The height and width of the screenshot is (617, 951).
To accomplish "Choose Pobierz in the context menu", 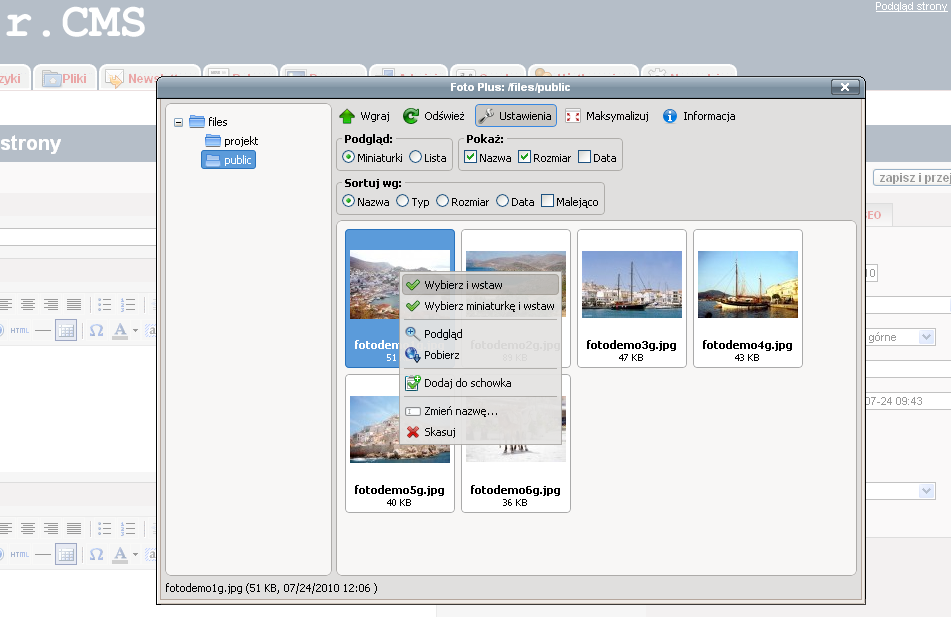I will pyautogui.click(x=480, y=355).
